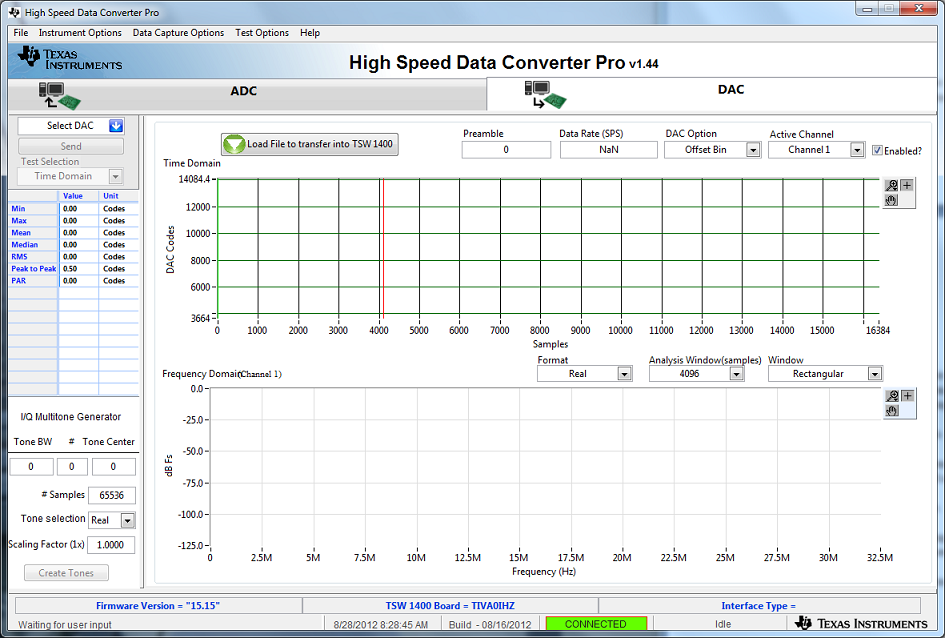Image resolution: width=945 pixels, height=638 pixels.
Task: Open the Tone selection dropdown showing Real
Action: tap(125, 520)
